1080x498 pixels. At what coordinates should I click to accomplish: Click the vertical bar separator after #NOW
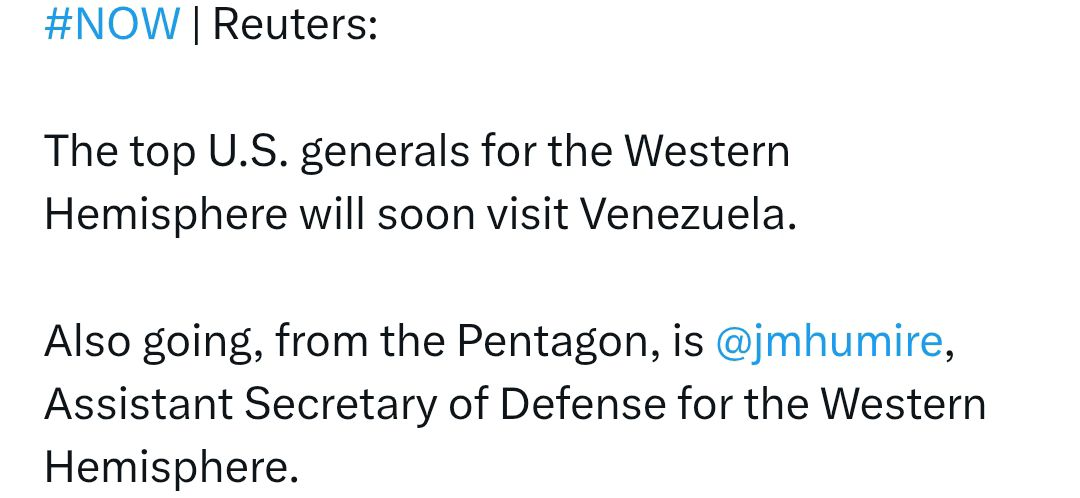195,23
